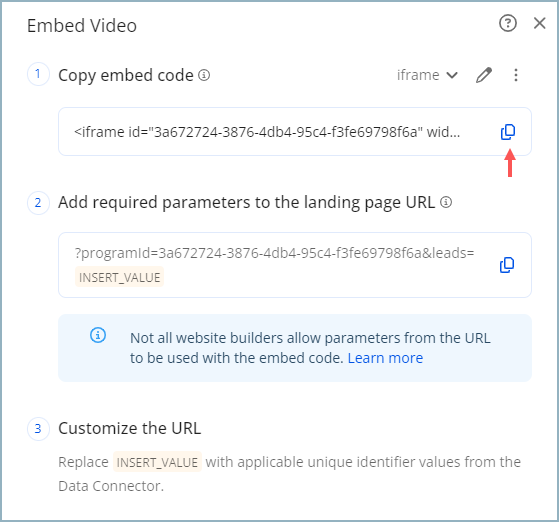Open the iframe embed type dropdown
The width and height of the screenshot is (559, 522).
pos(427,75)
